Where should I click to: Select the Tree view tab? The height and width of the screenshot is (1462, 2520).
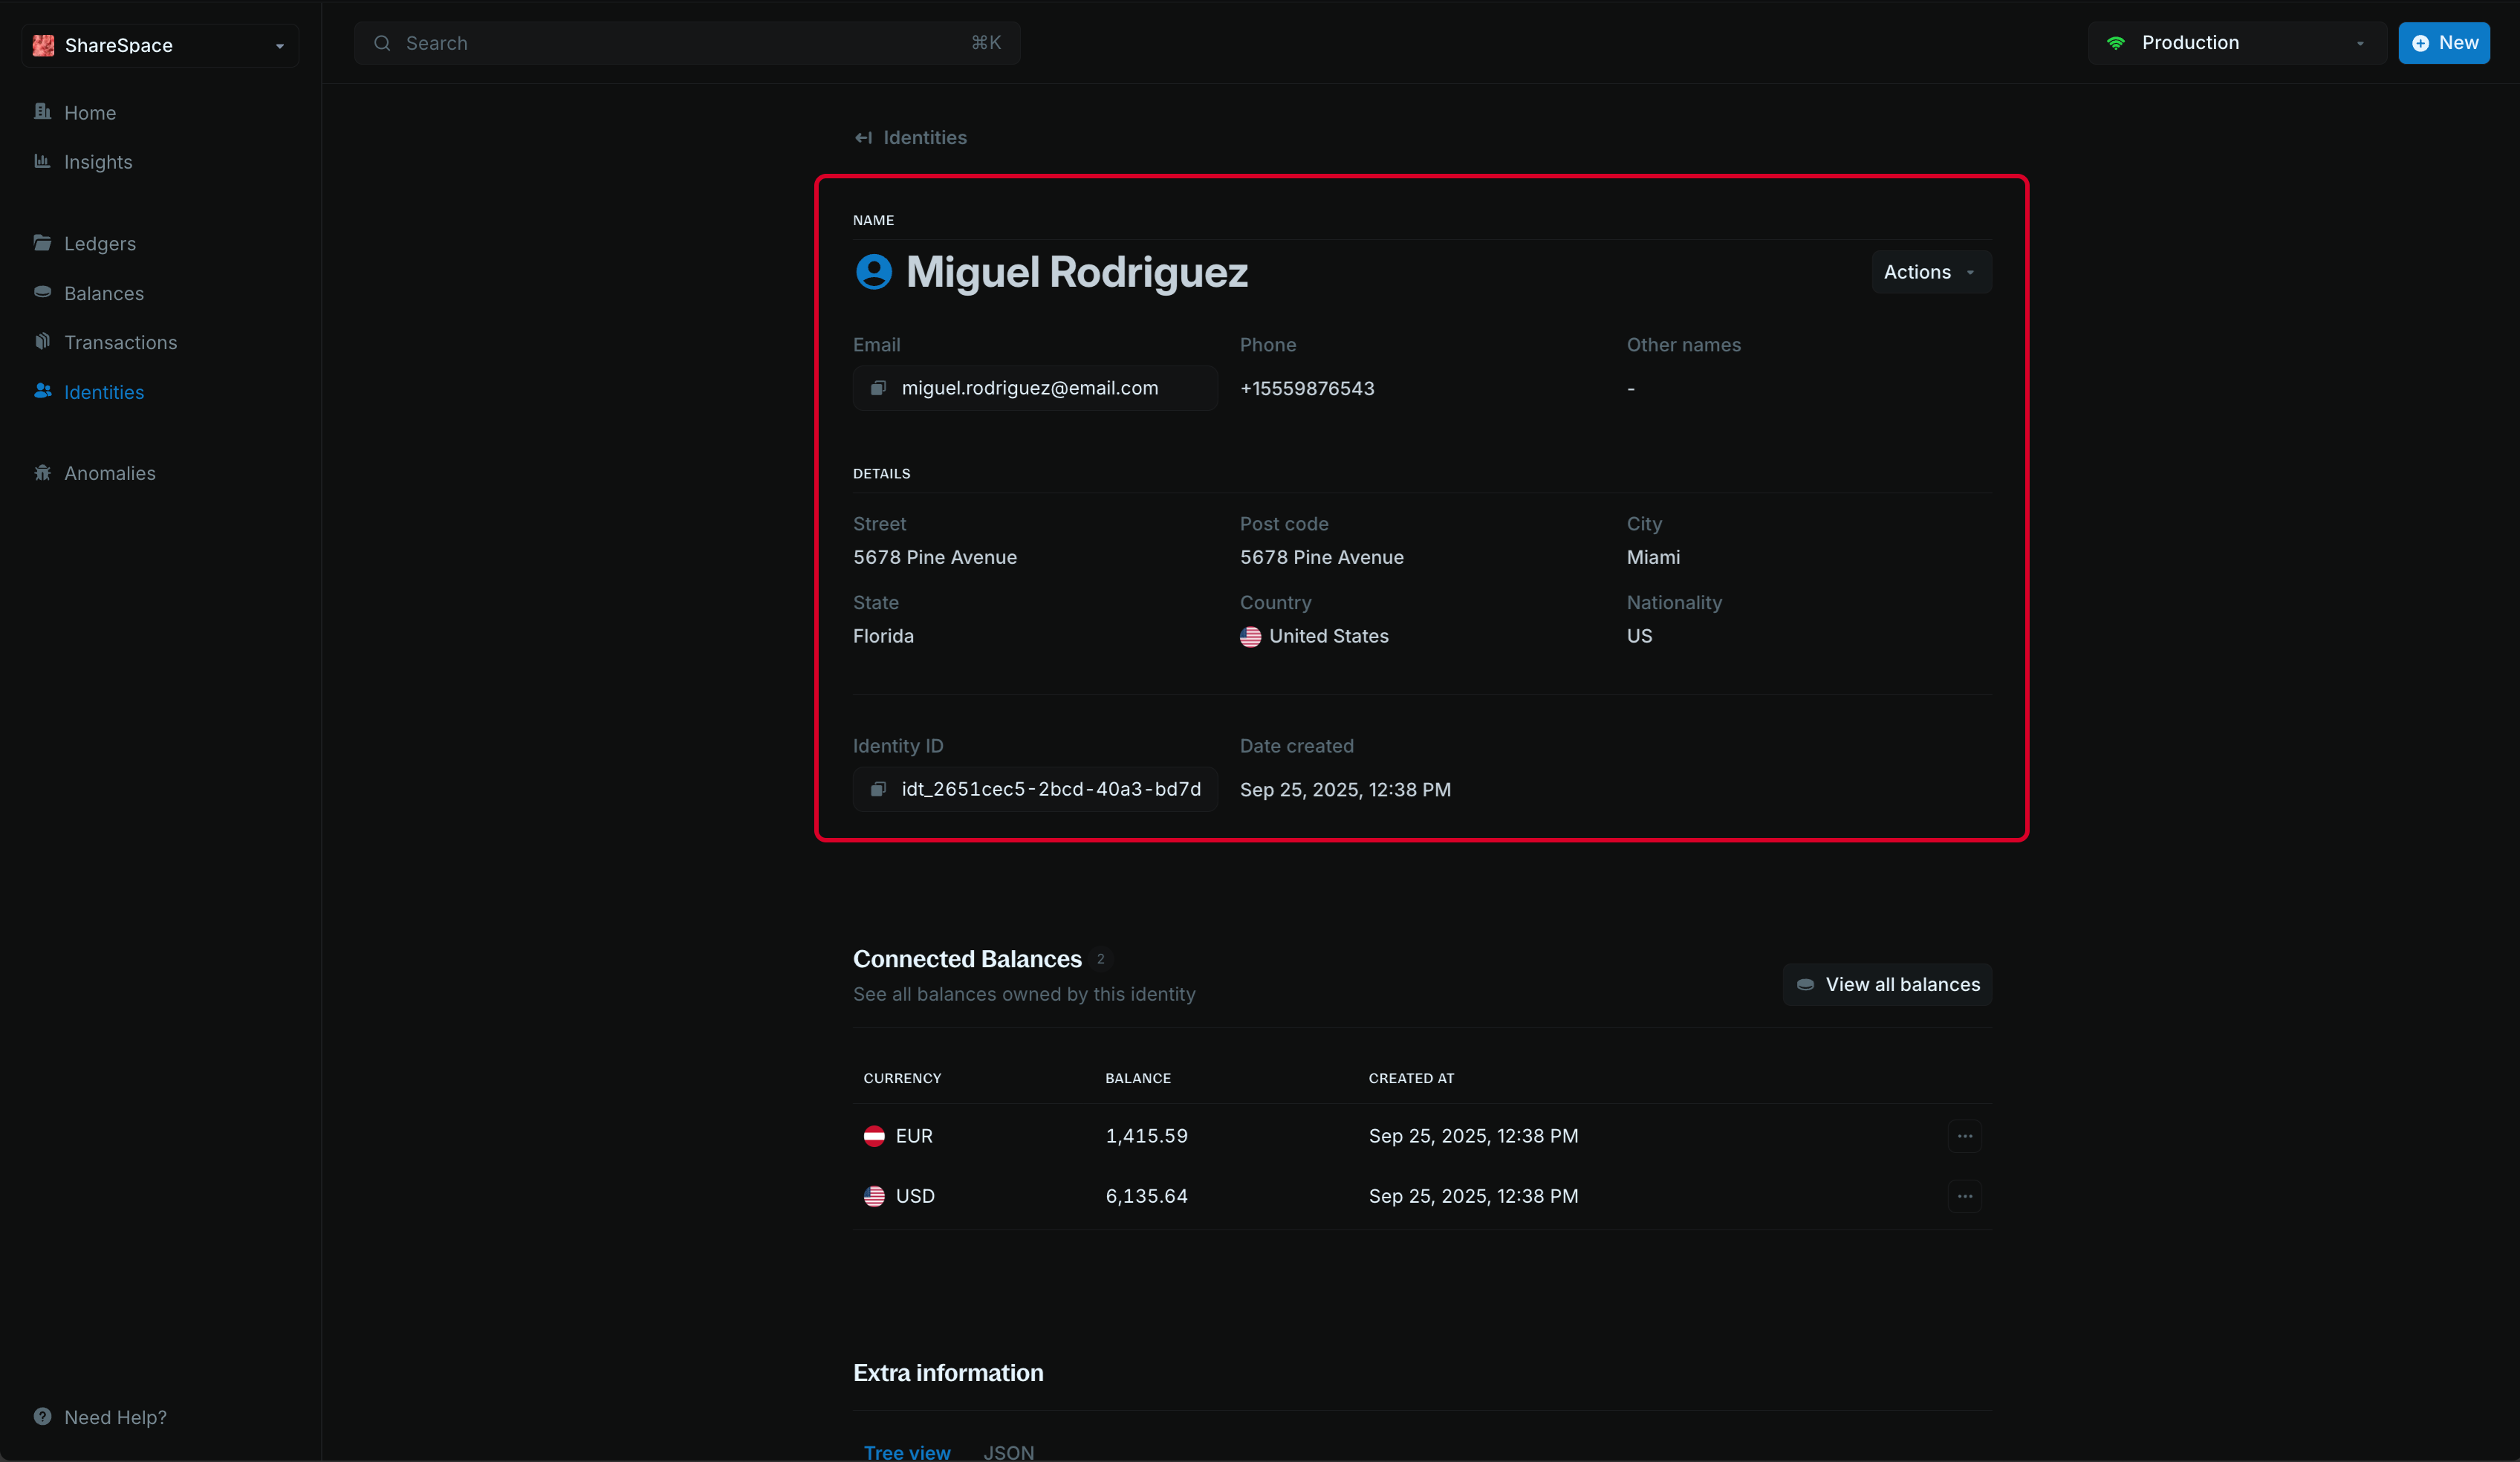pos(906,1452)
